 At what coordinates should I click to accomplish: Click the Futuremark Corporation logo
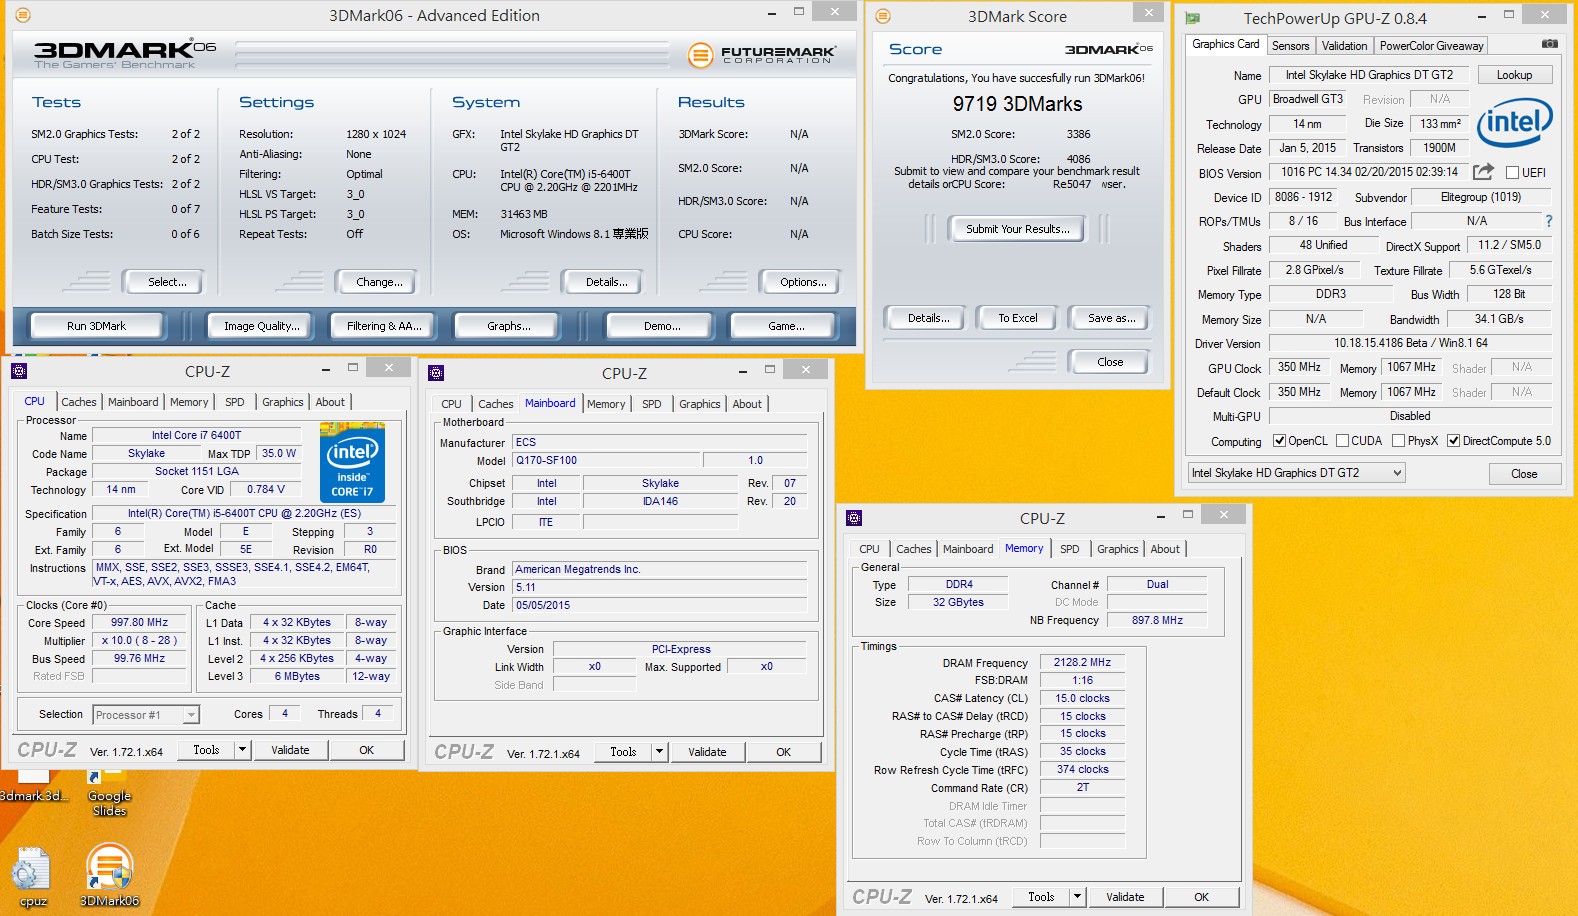[x=762, y=55]
